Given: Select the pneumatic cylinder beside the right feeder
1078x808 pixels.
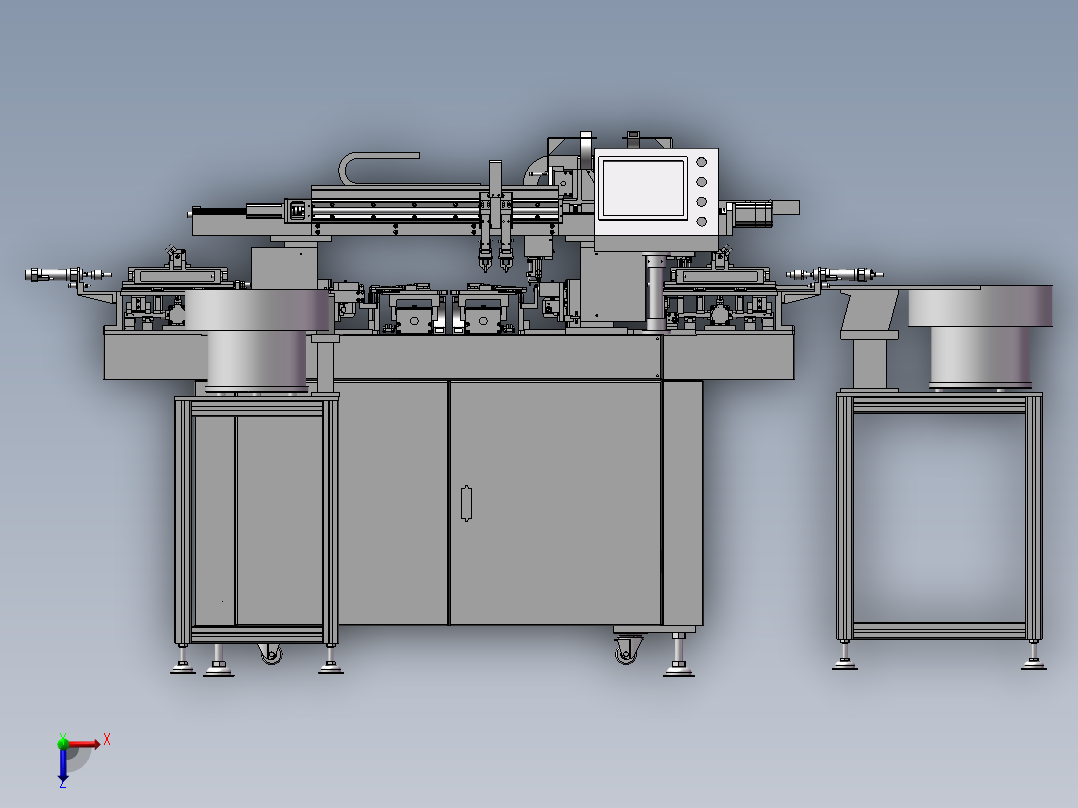Looking at the screenshot, I should [835, 274].
